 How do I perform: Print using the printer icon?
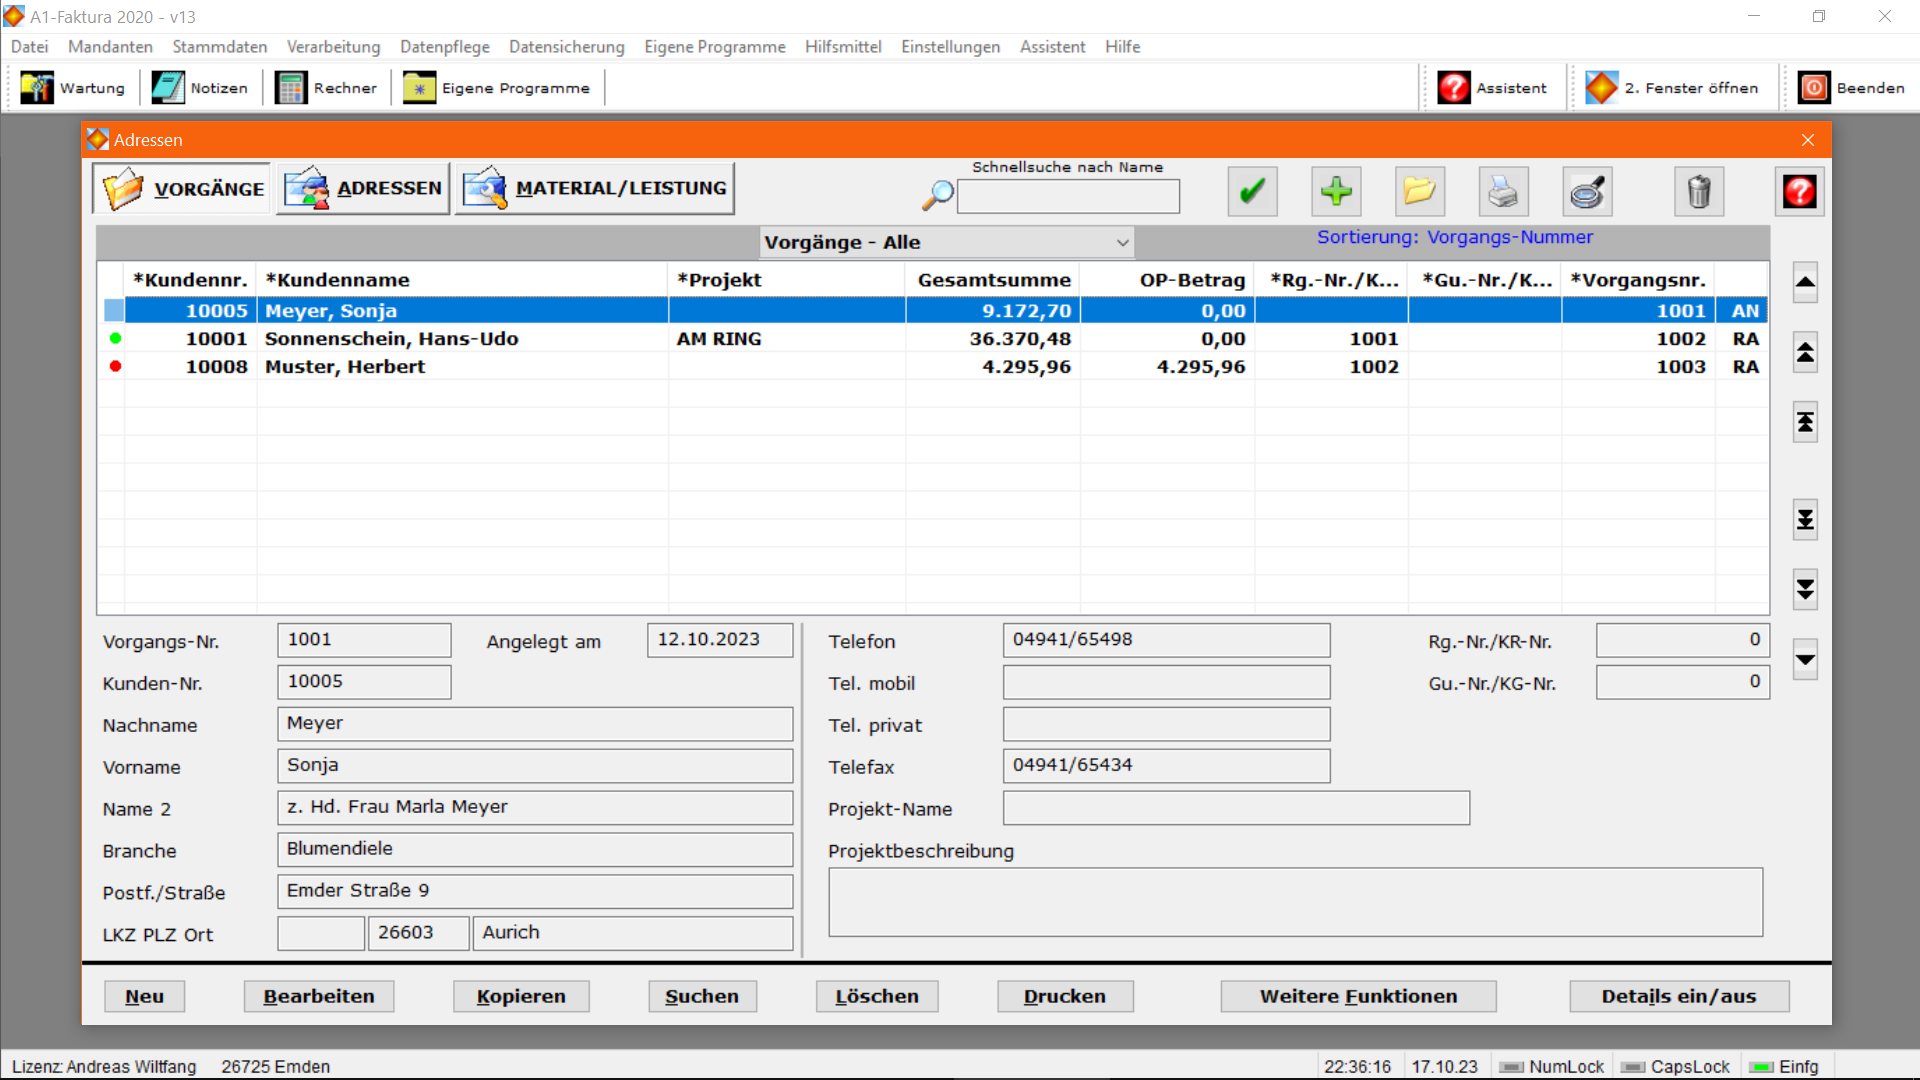(x=1503, y=191)
